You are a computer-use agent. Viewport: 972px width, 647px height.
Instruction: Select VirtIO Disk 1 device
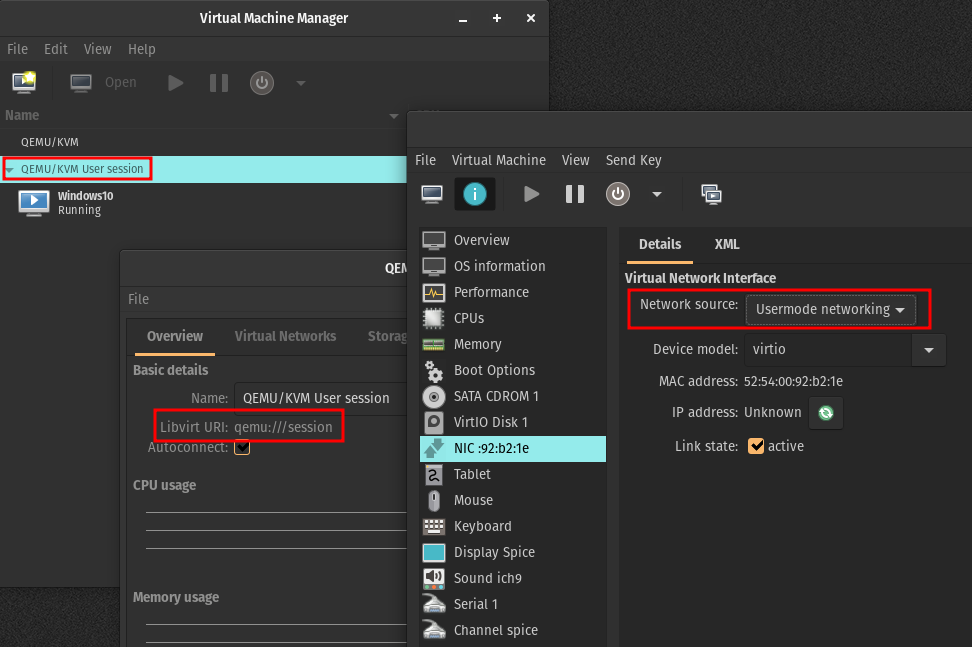coord(513,422)
